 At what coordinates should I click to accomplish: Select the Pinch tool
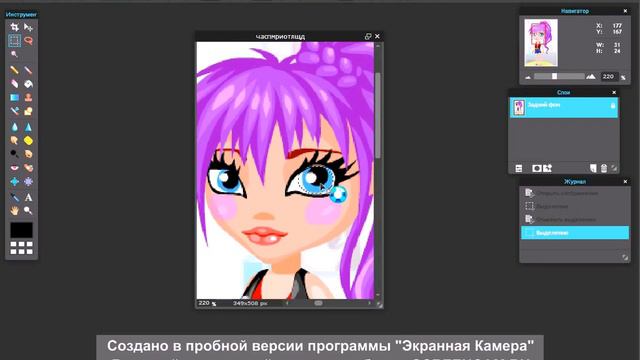[28, 181]
